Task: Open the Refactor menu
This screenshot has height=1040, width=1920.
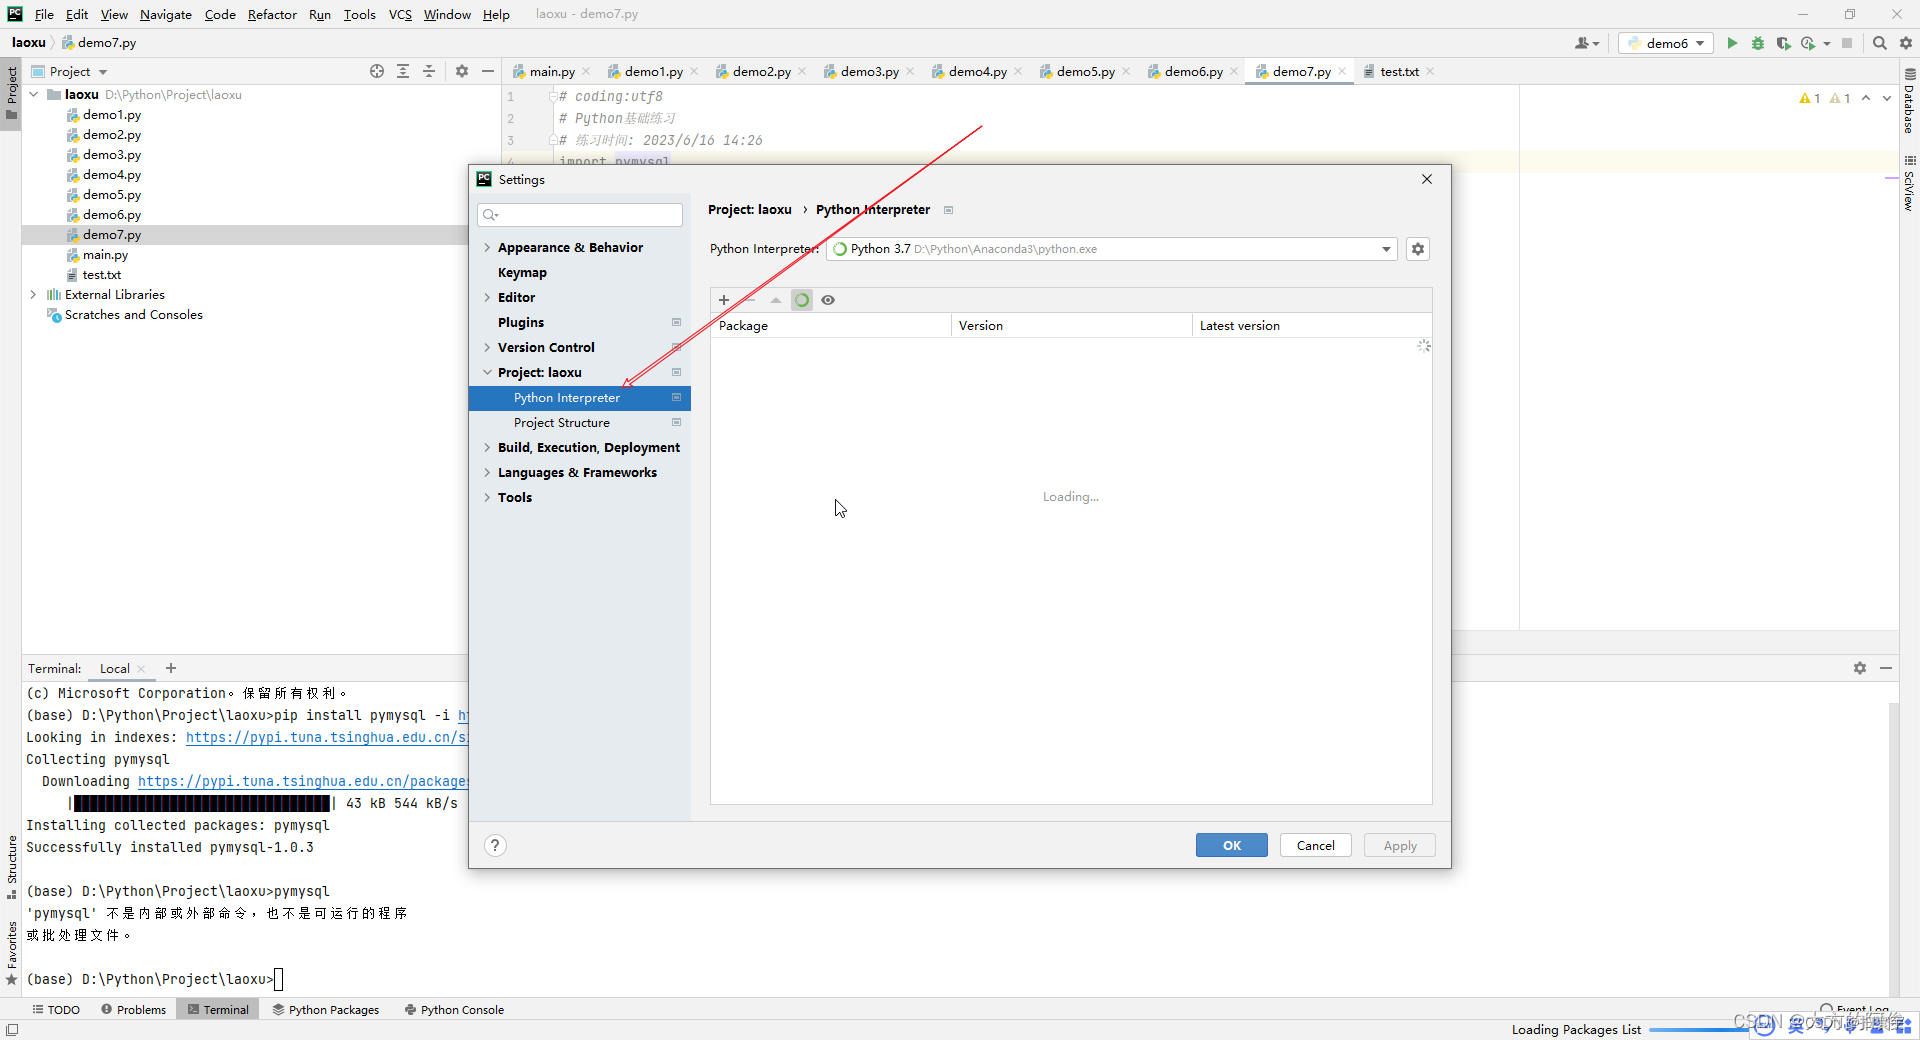Action: (272, 14)
